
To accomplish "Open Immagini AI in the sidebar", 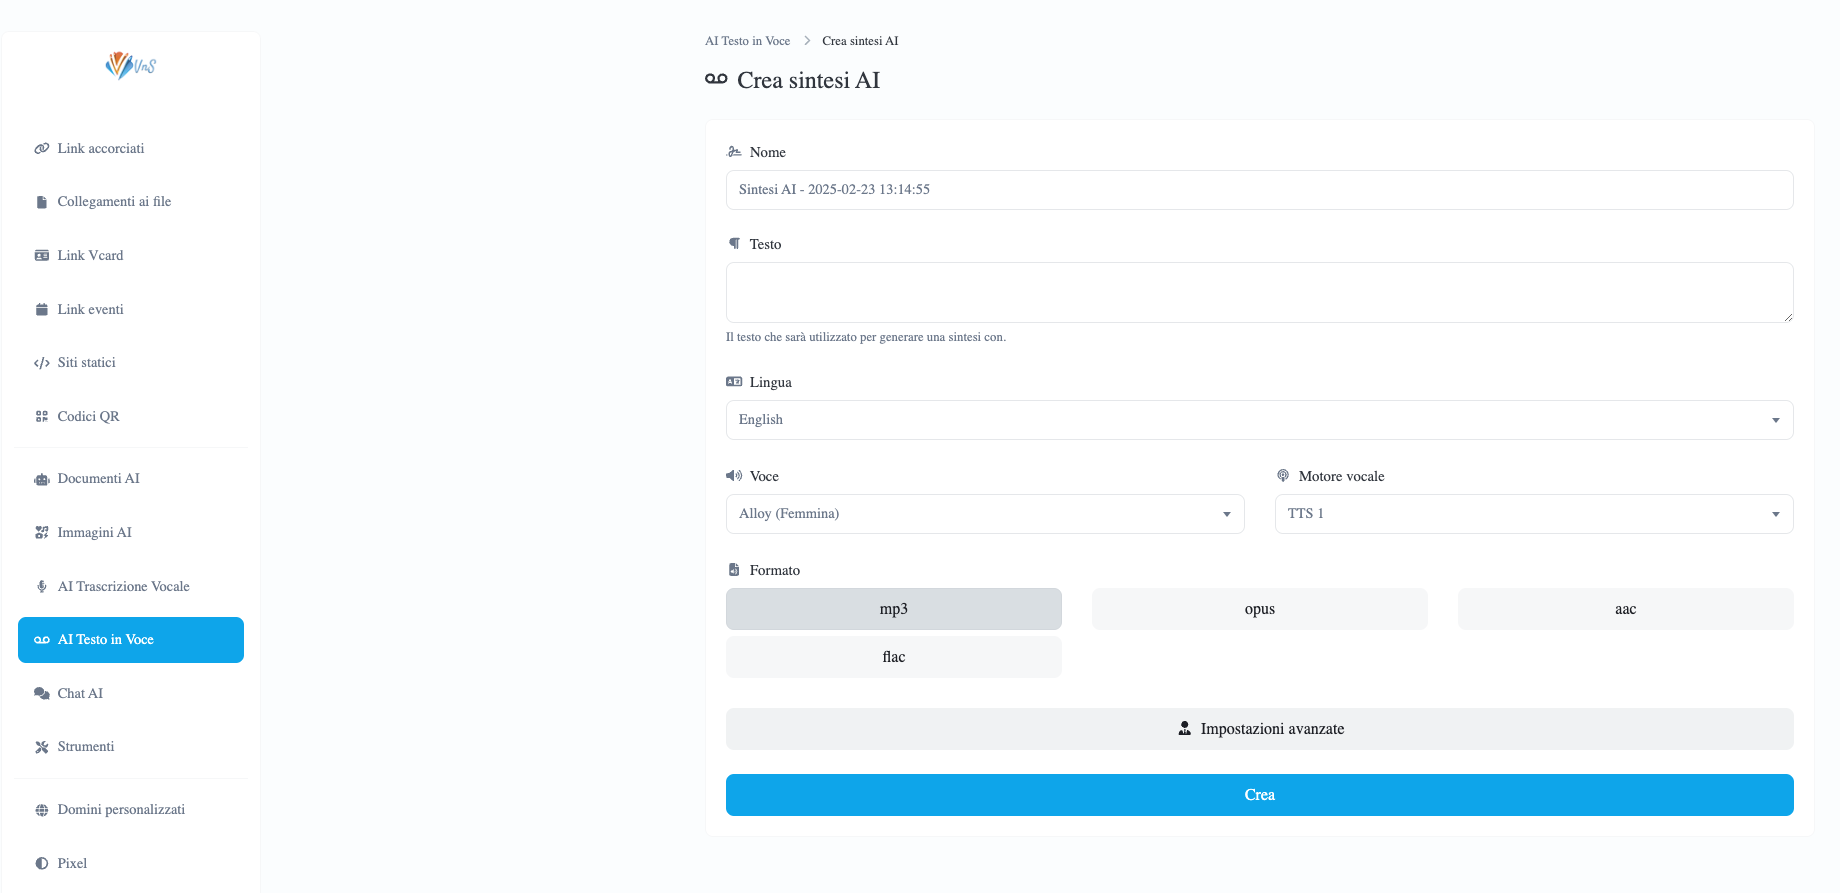I will click(x=94, y=533).
